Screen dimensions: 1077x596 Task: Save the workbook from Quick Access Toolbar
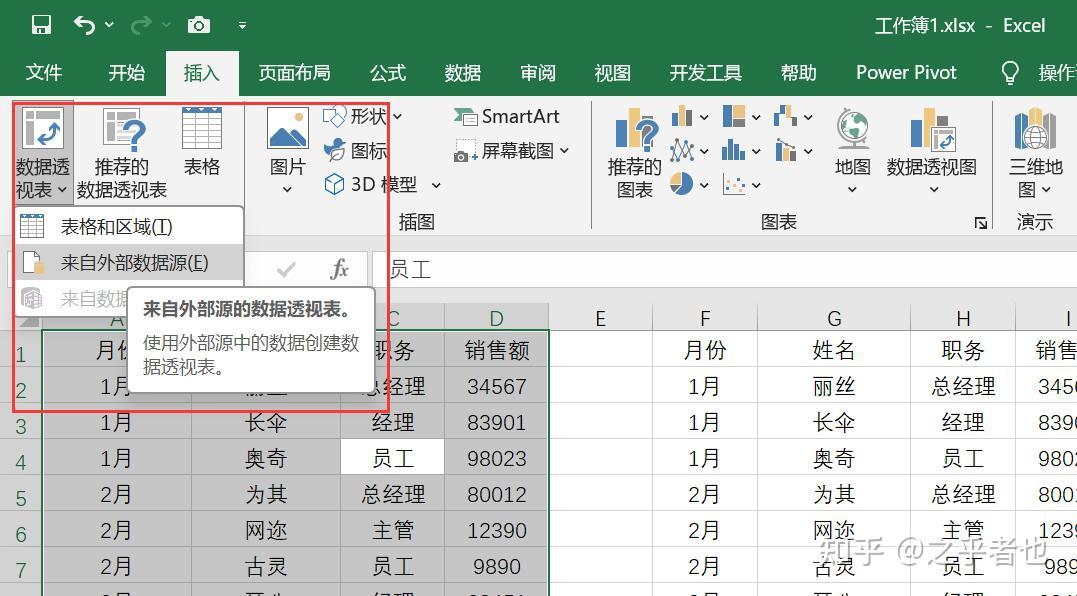tap(40, 24)
